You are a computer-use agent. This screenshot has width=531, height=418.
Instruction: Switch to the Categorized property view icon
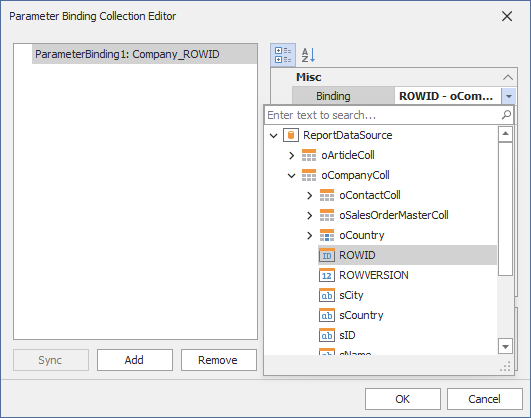click(x=283, y=55)
